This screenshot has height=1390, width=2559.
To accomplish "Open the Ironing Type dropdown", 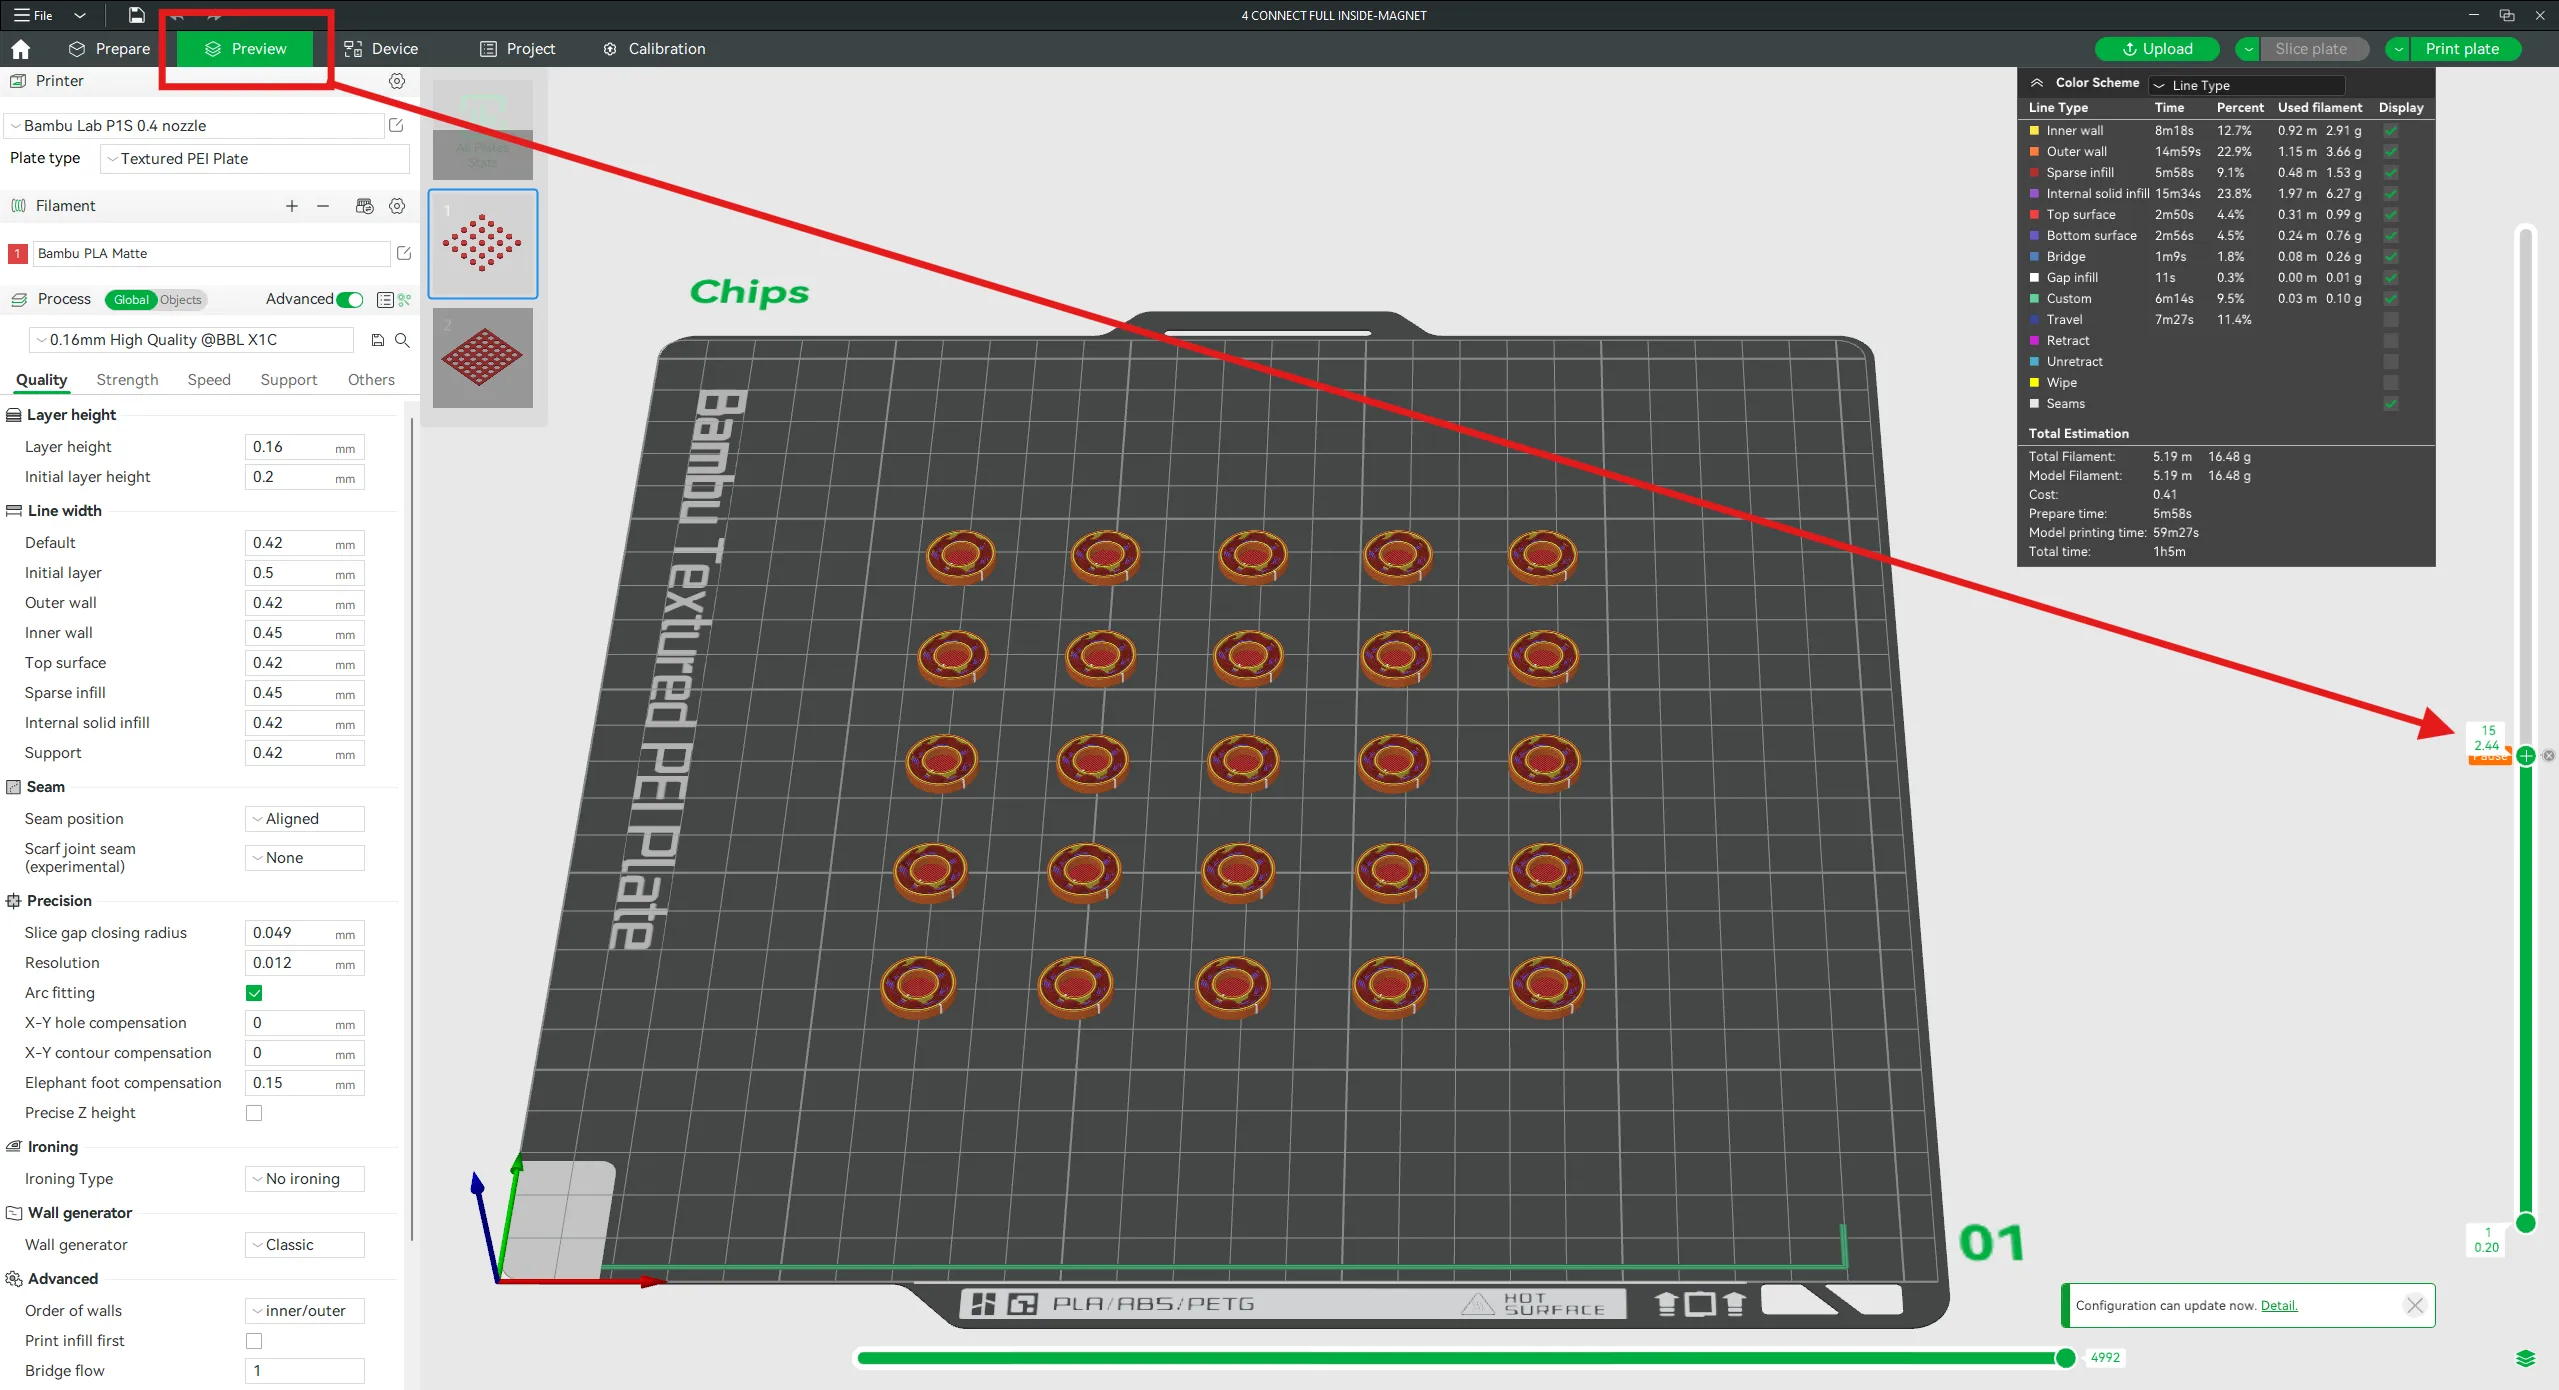I will 305,1179.
